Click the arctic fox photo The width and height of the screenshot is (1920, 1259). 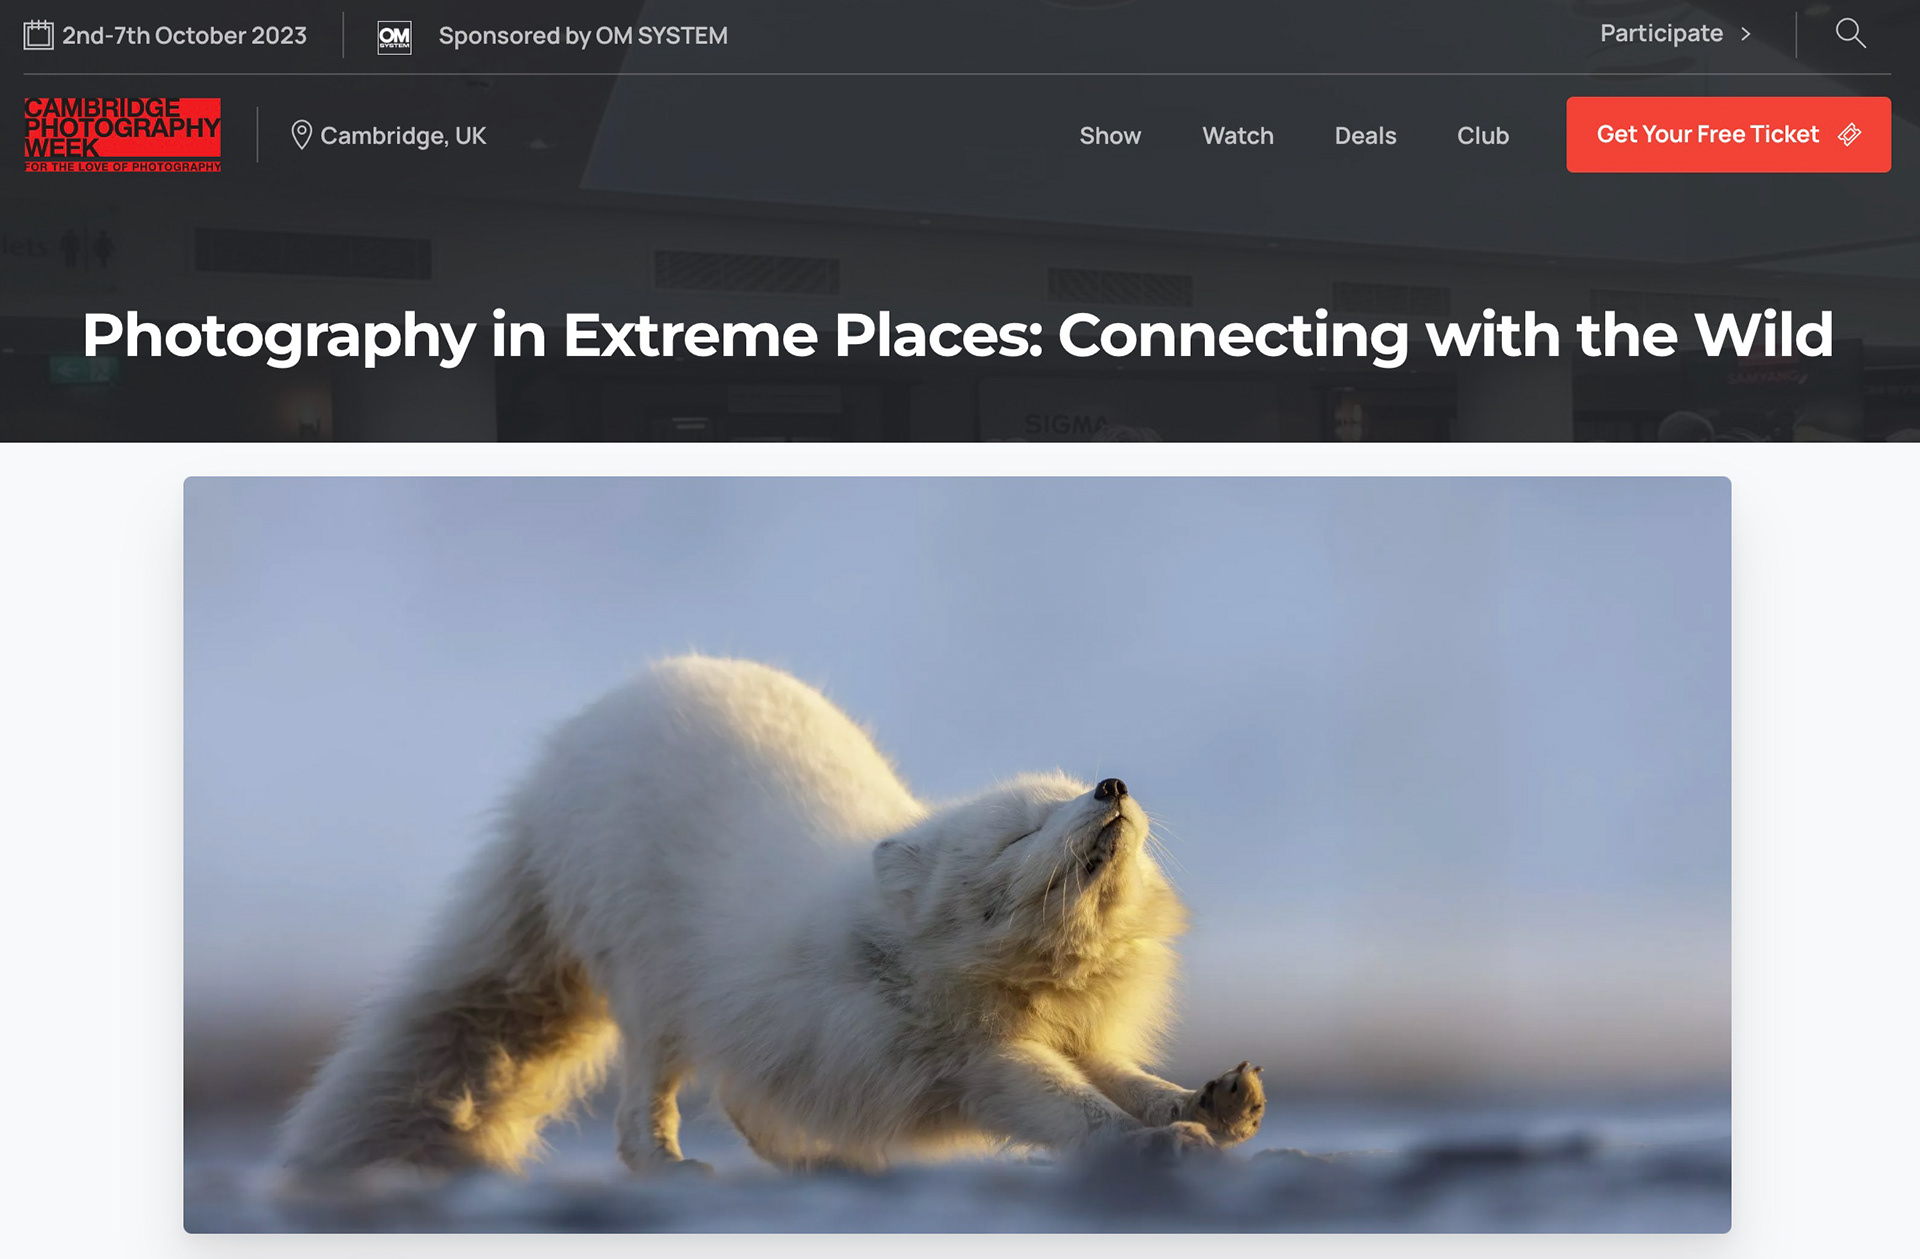pyautogui.click(x=957, y=855)
